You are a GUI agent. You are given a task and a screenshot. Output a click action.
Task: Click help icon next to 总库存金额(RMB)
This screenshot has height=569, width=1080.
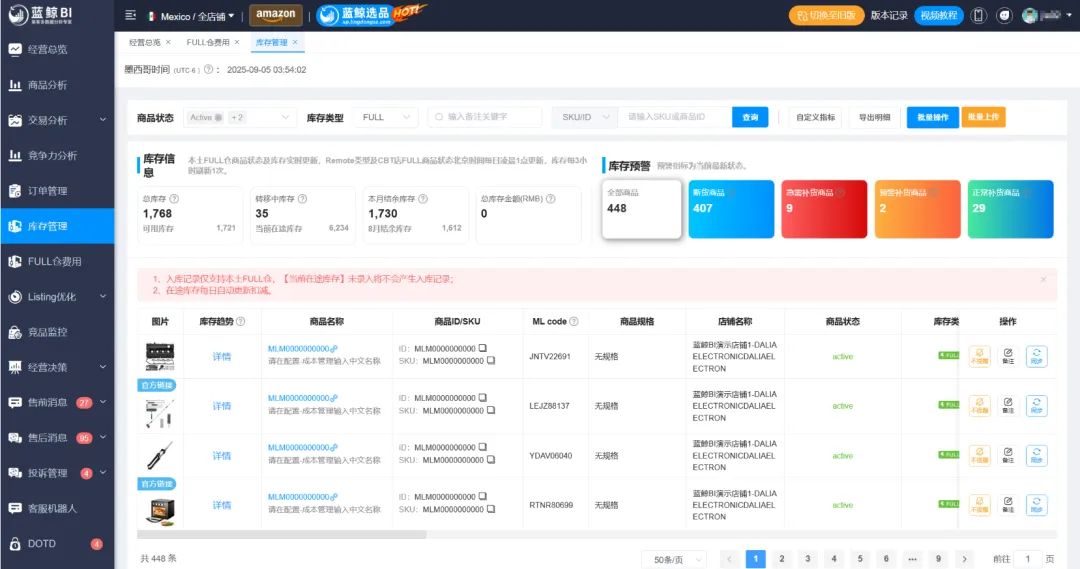(550, 198)
